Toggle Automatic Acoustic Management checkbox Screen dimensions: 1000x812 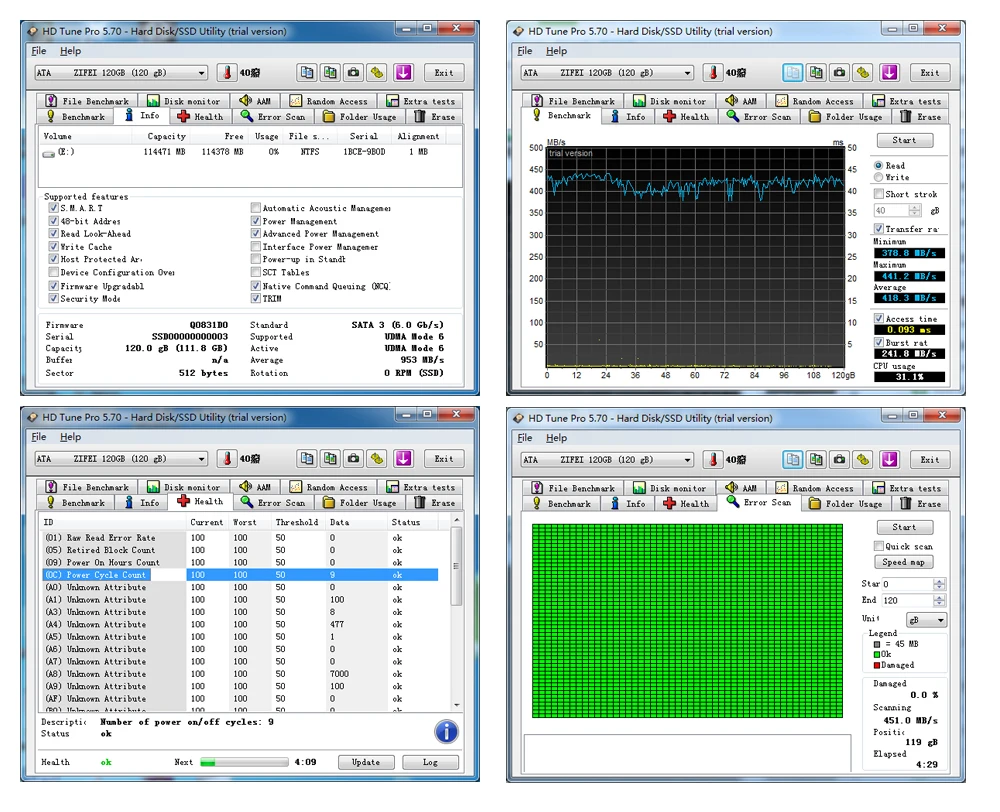tap(256, 208)
